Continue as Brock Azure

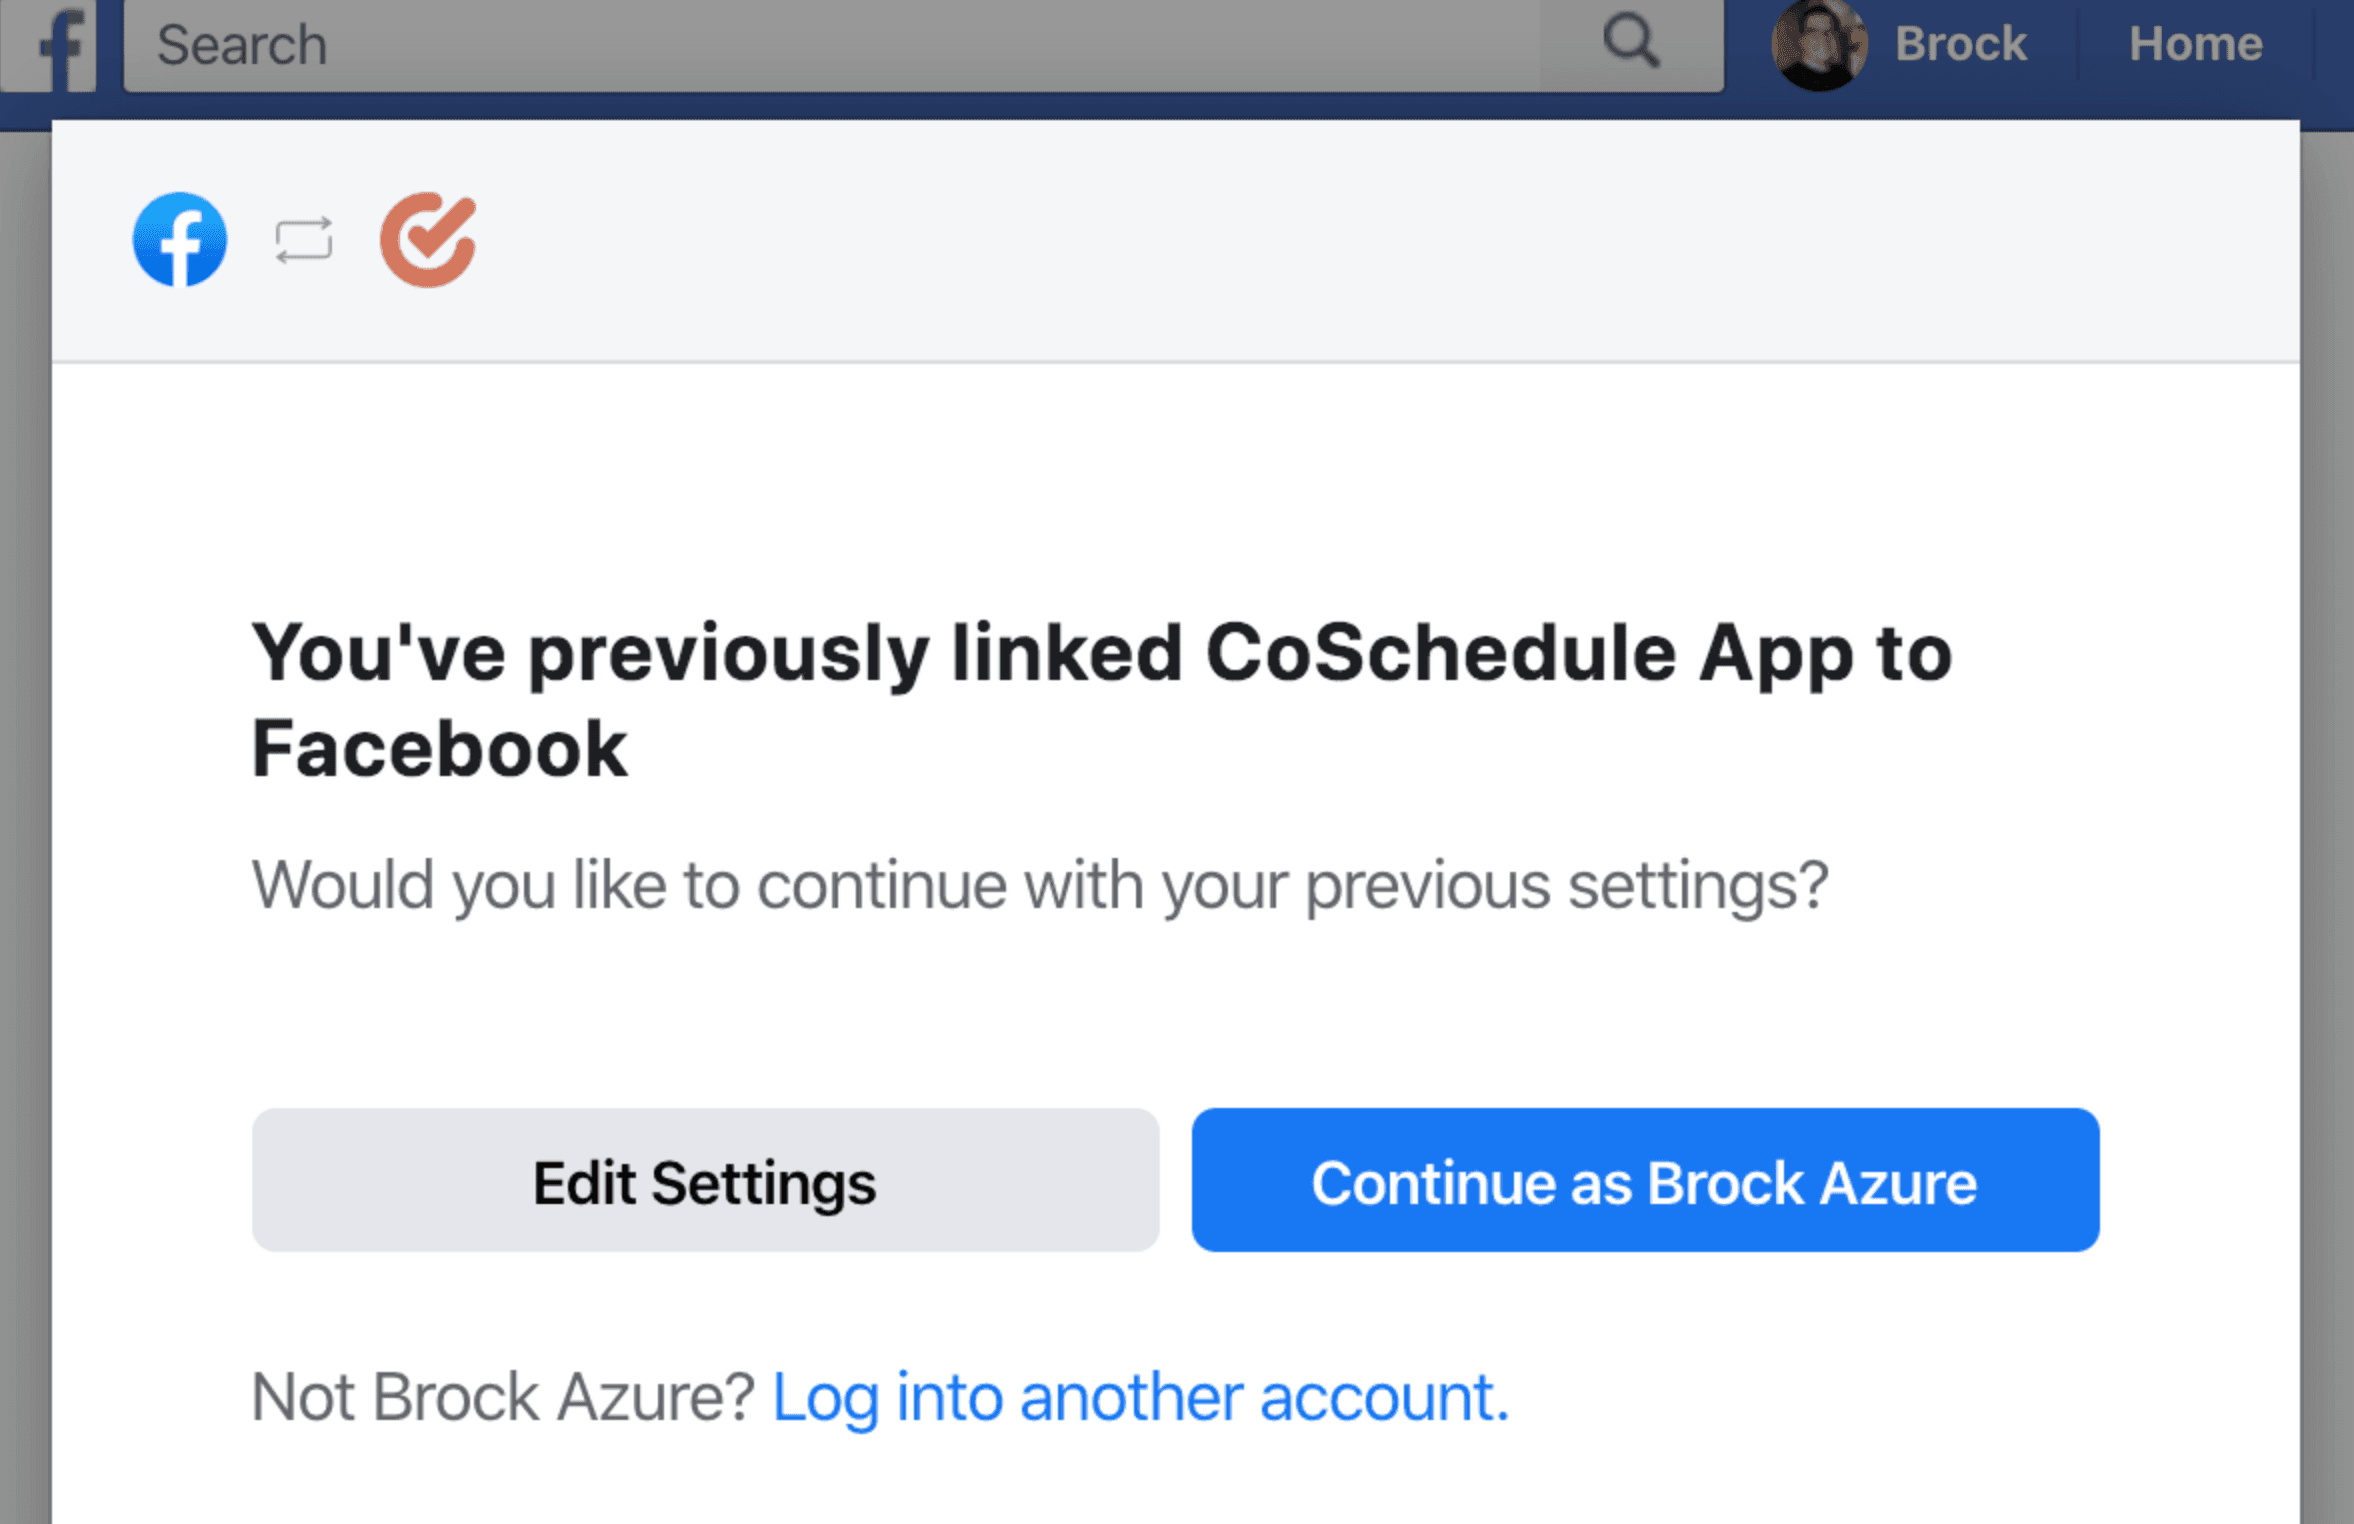1645,1180
